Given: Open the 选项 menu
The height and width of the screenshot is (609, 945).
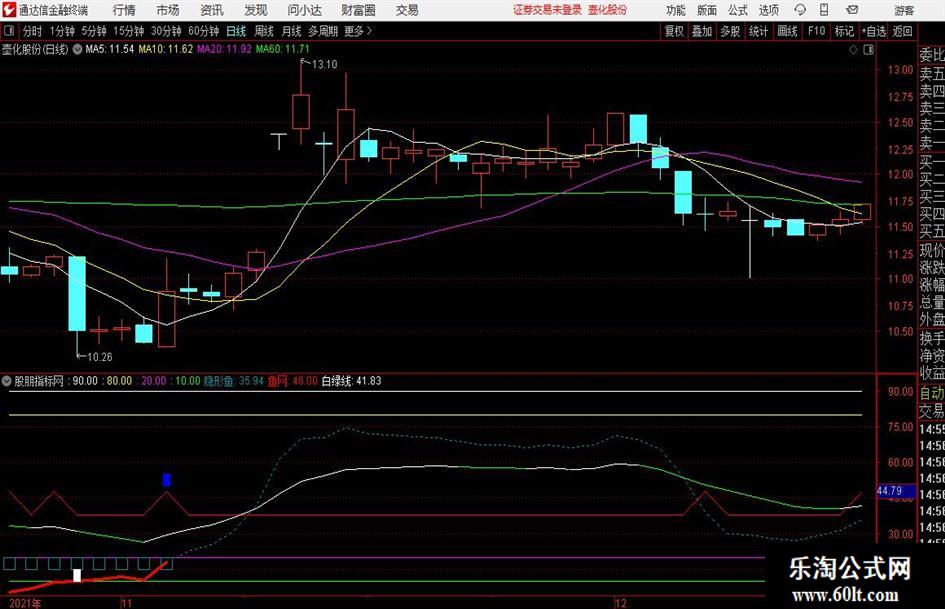Looking at the screenshot, I should click(769, 10).
